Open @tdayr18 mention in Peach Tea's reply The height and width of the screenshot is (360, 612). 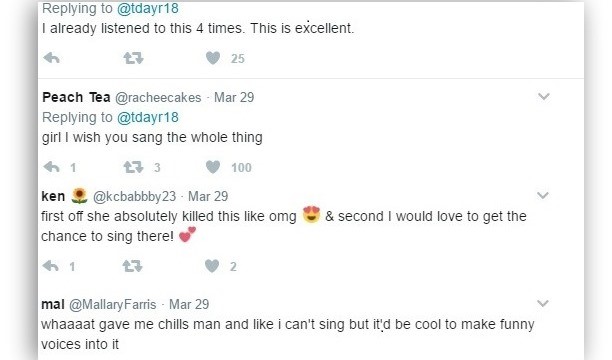click(148, 117)
